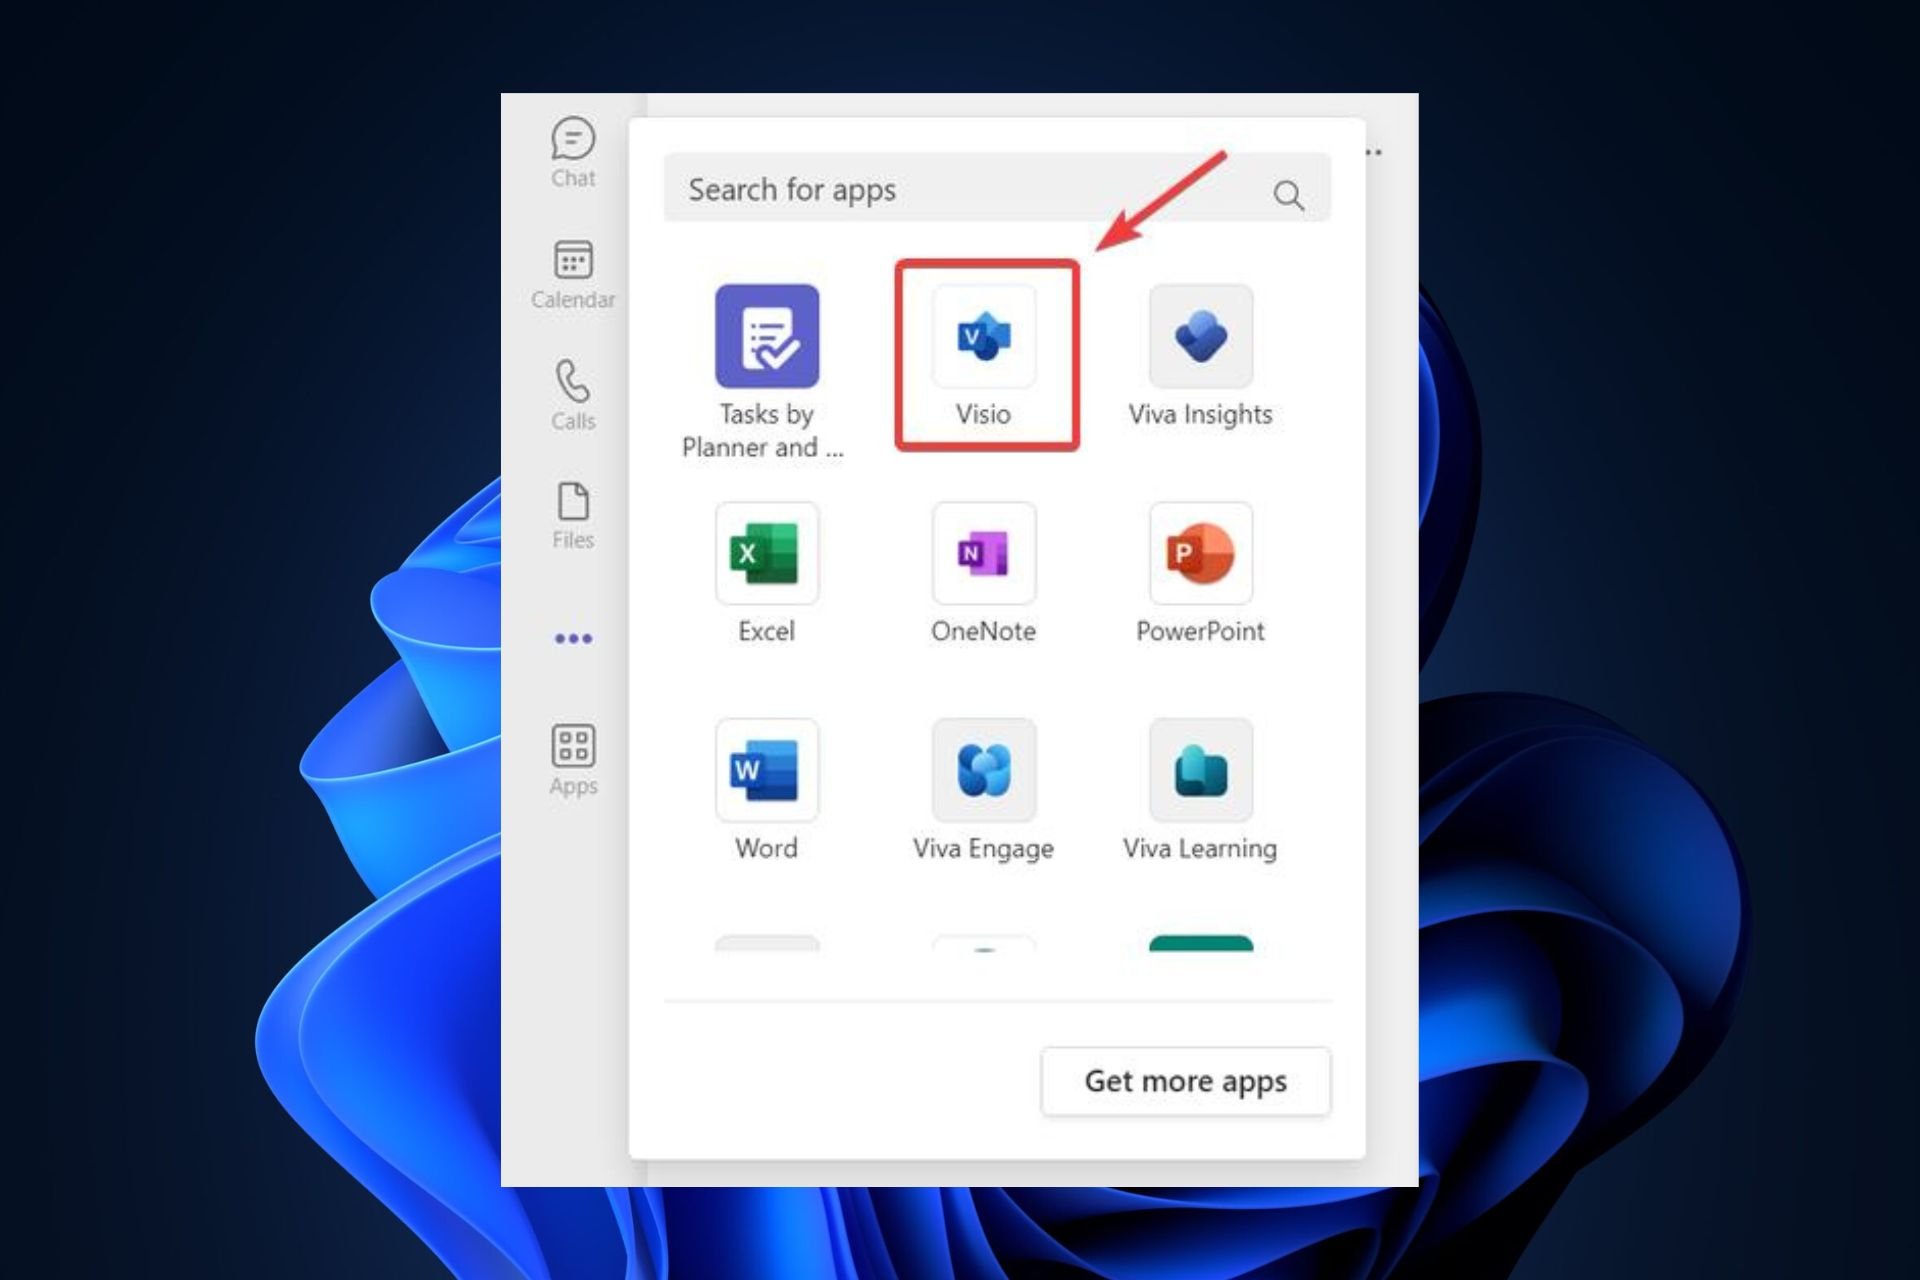Open the Apps store from sidebar
This screenshot has height=1280, width=1920.
click(573, 759)
